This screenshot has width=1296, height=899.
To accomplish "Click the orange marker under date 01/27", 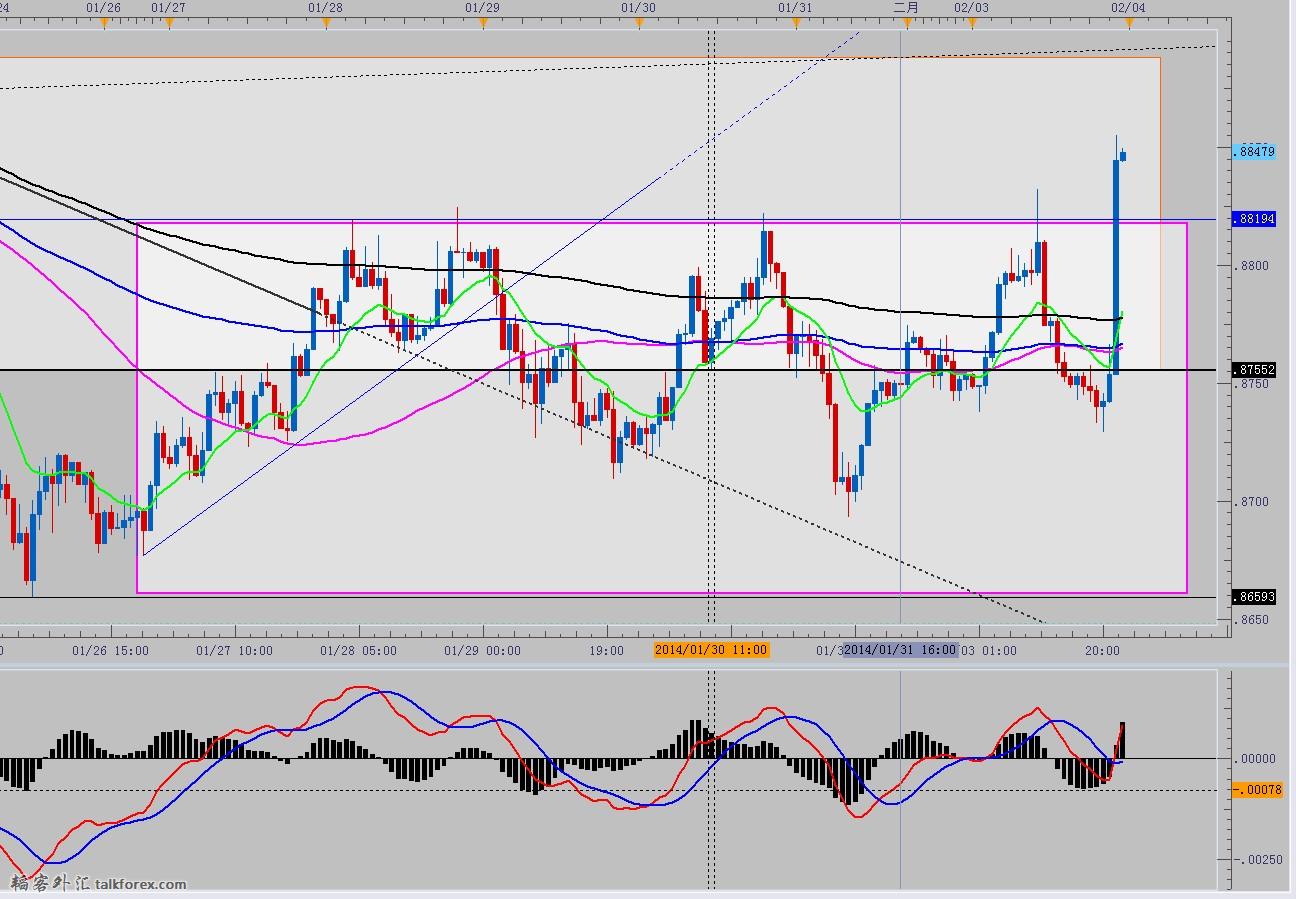I will pos(168,24).
